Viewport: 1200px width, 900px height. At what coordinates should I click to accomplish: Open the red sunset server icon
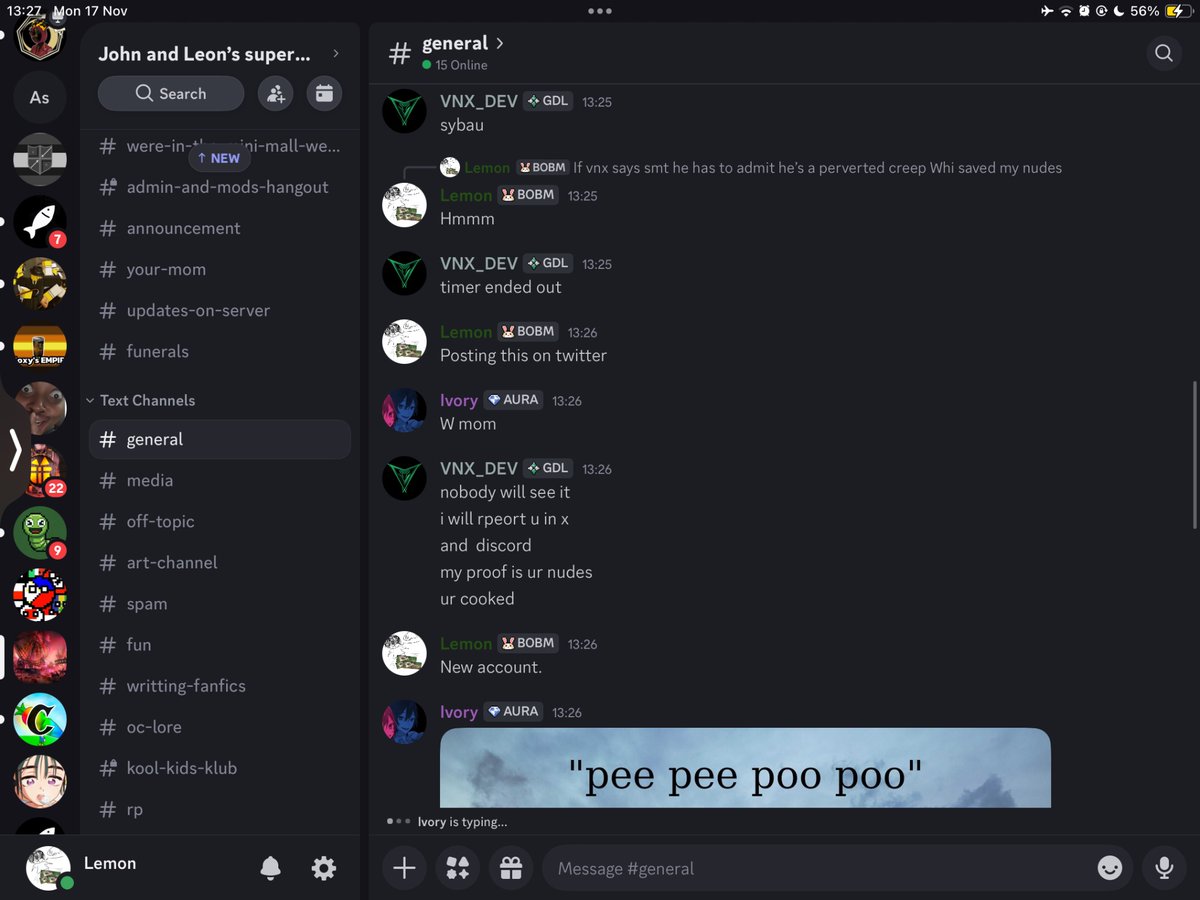coord(40,657)
